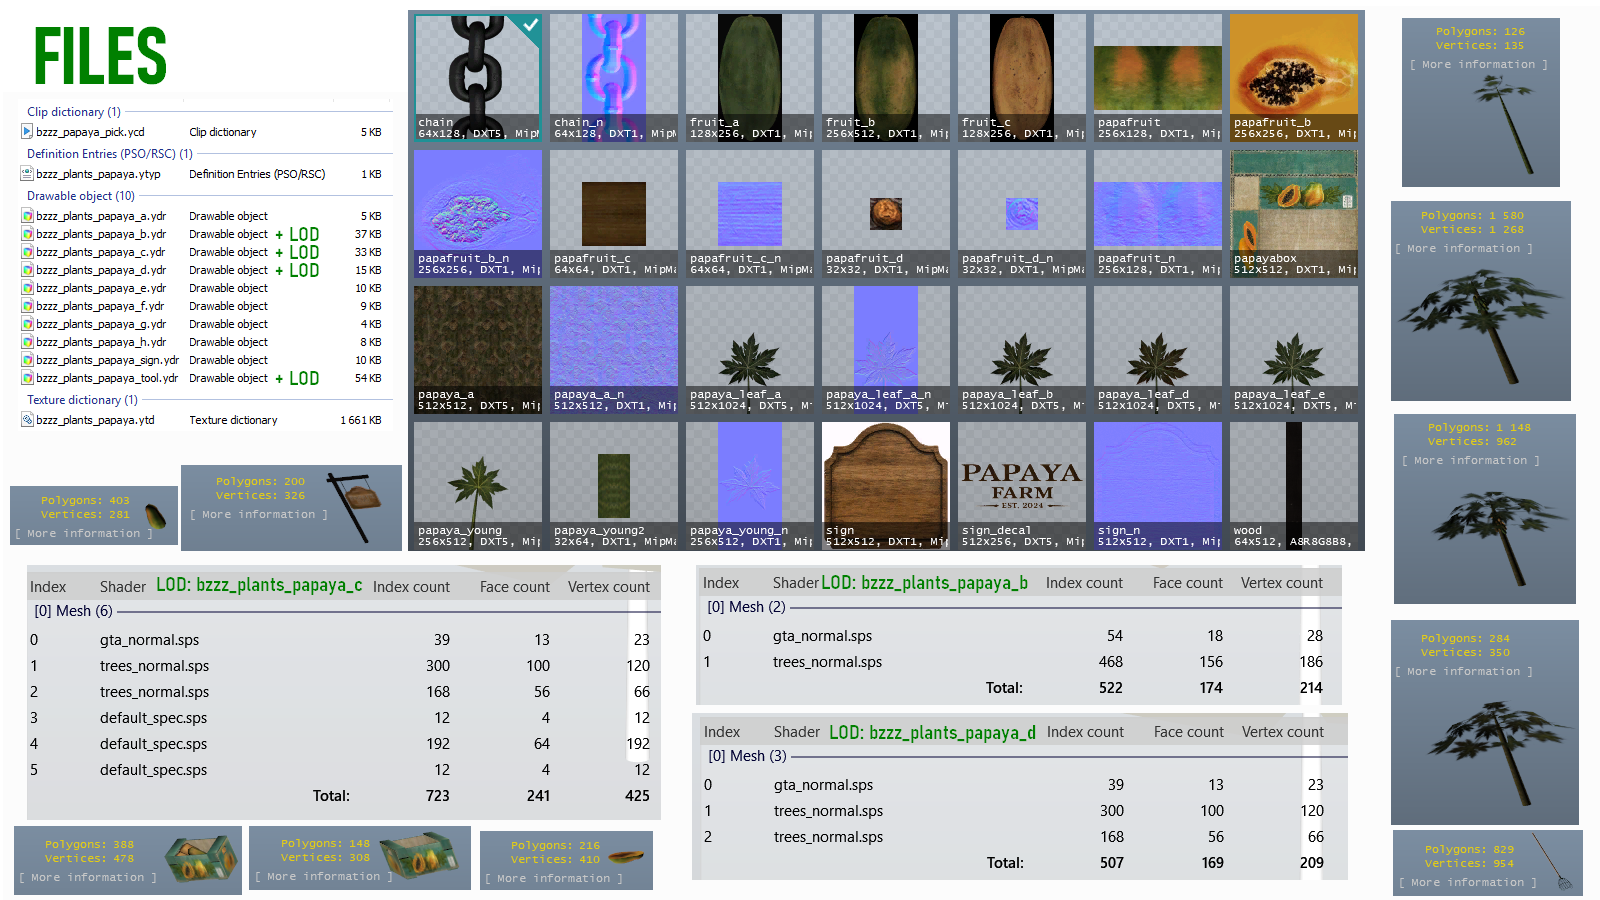Viewport: 1600px width, 900px height.
Task: Click the bzzz_plants_papaya_g.ydr file icon
Action: click(x=27, y=323)
